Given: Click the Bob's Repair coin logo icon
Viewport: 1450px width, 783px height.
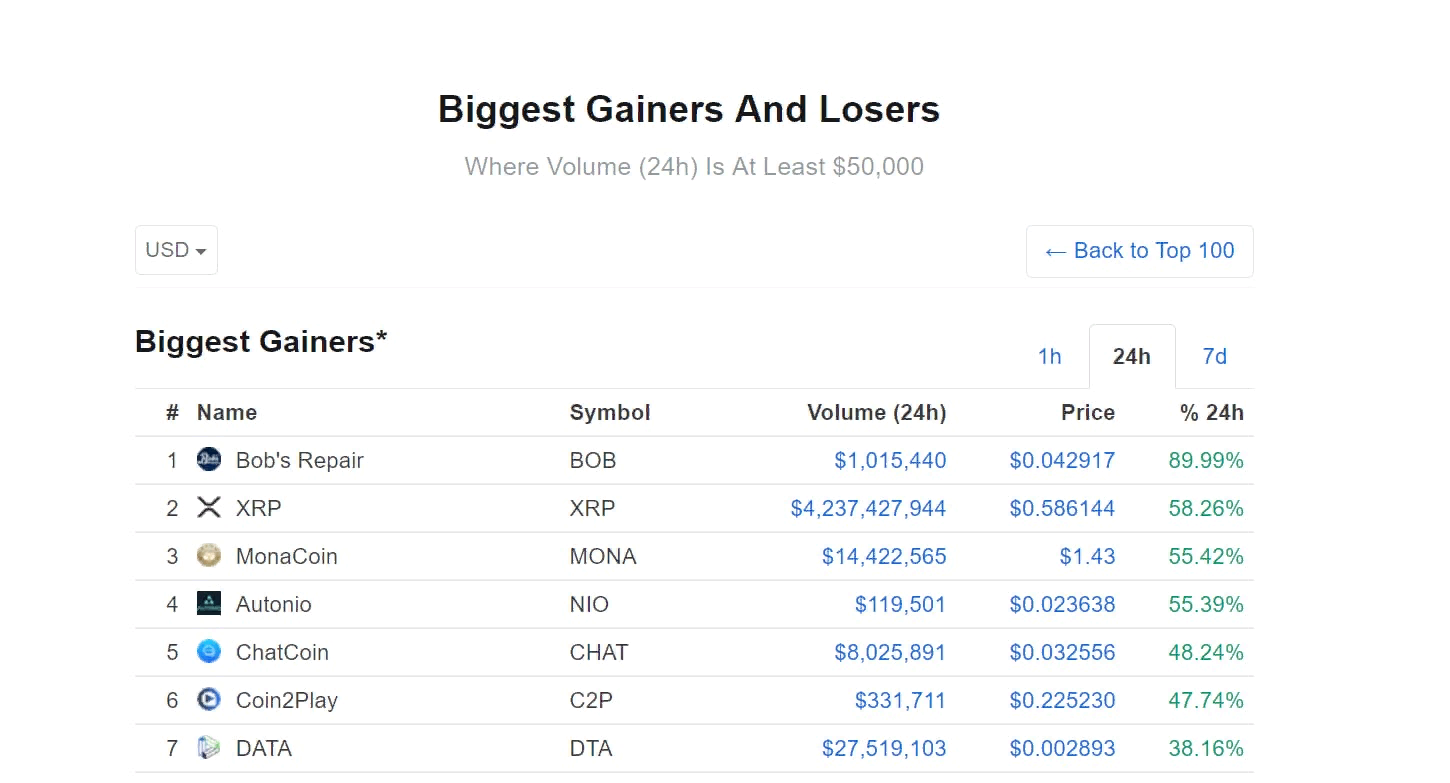Looking at the screenshot, I should [x=209, y=460].
